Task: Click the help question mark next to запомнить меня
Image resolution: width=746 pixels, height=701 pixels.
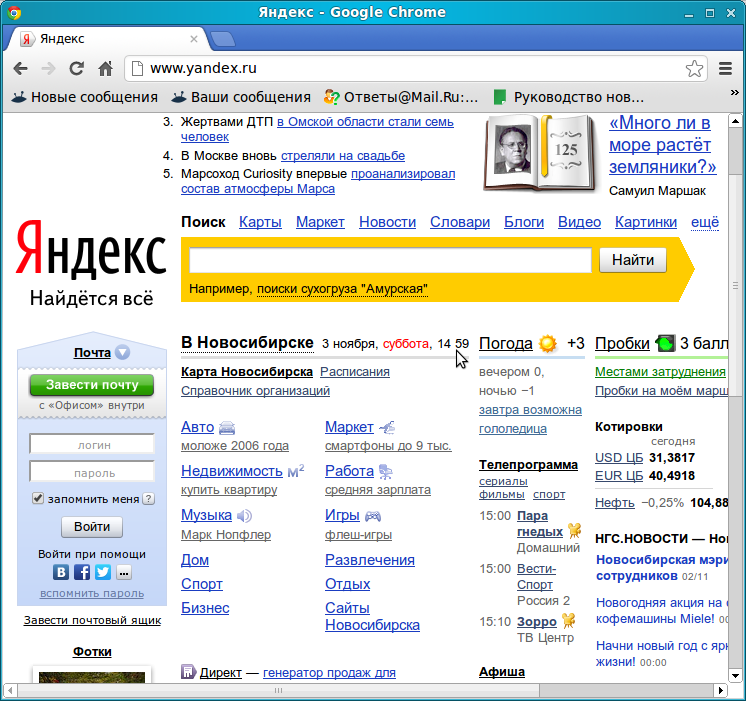Action: pos(149,498)
